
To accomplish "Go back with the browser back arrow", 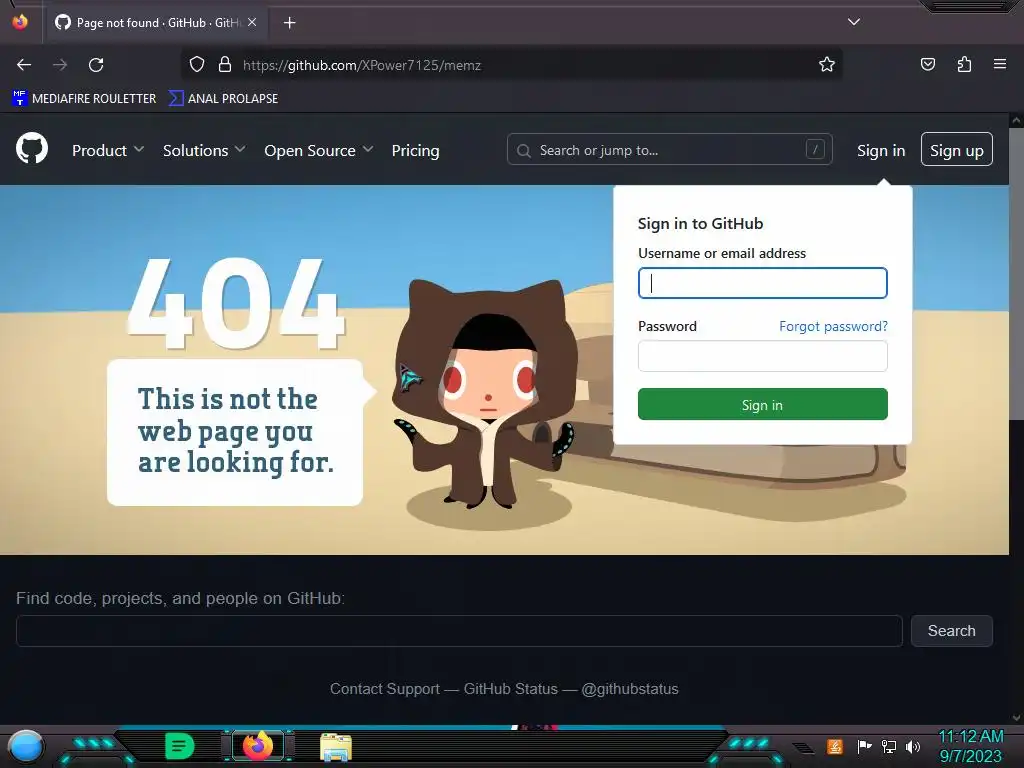I will 24,65.
